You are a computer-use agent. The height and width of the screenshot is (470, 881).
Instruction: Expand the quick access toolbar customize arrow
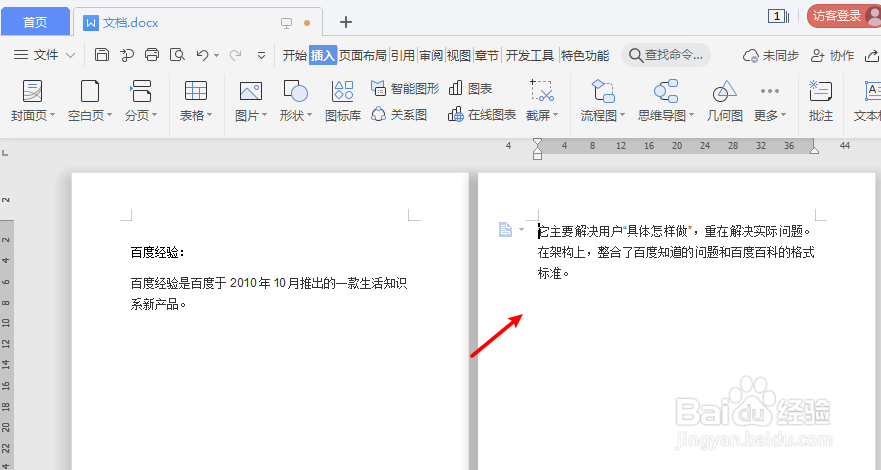(261, 55)
